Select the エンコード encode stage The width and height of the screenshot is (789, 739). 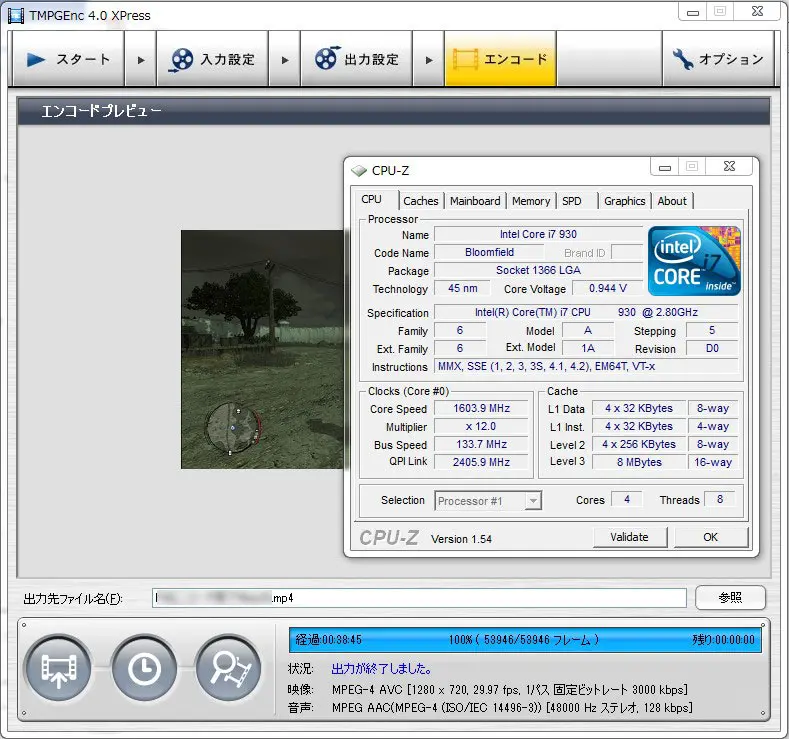tap(500, 59)
